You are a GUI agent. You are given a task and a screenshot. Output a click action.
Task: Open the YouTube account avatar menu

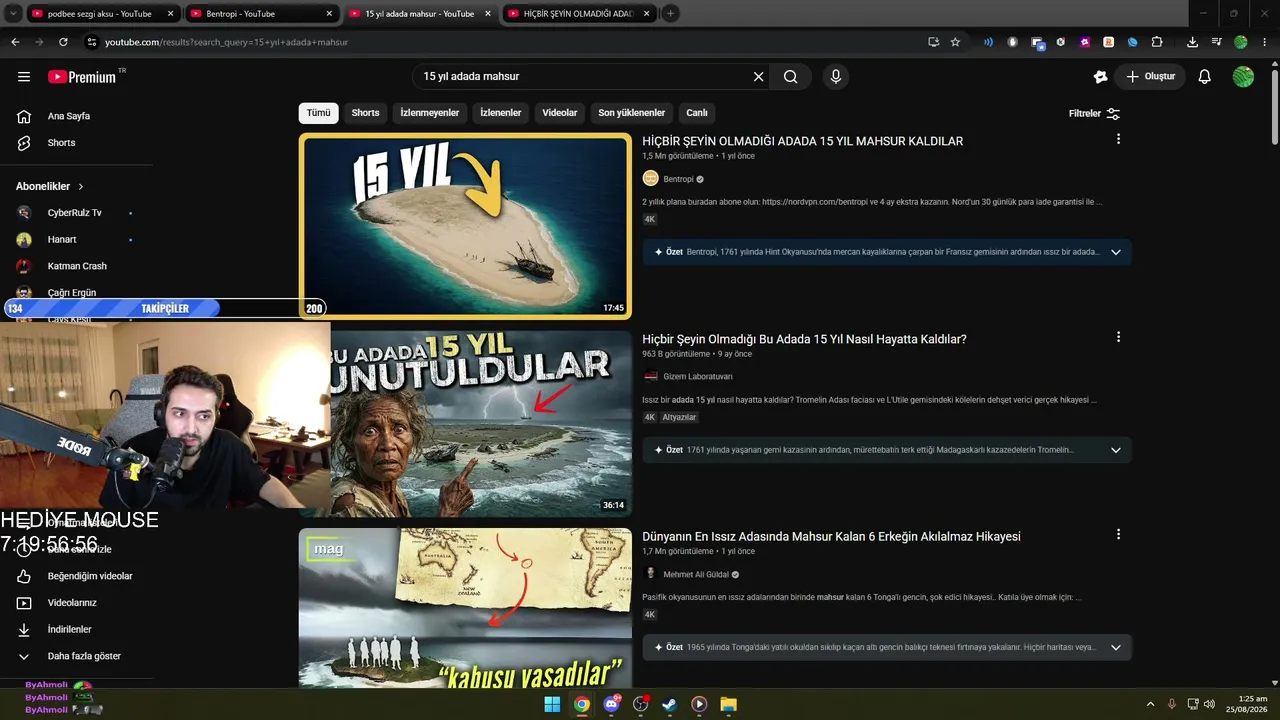coord(1243,77)
